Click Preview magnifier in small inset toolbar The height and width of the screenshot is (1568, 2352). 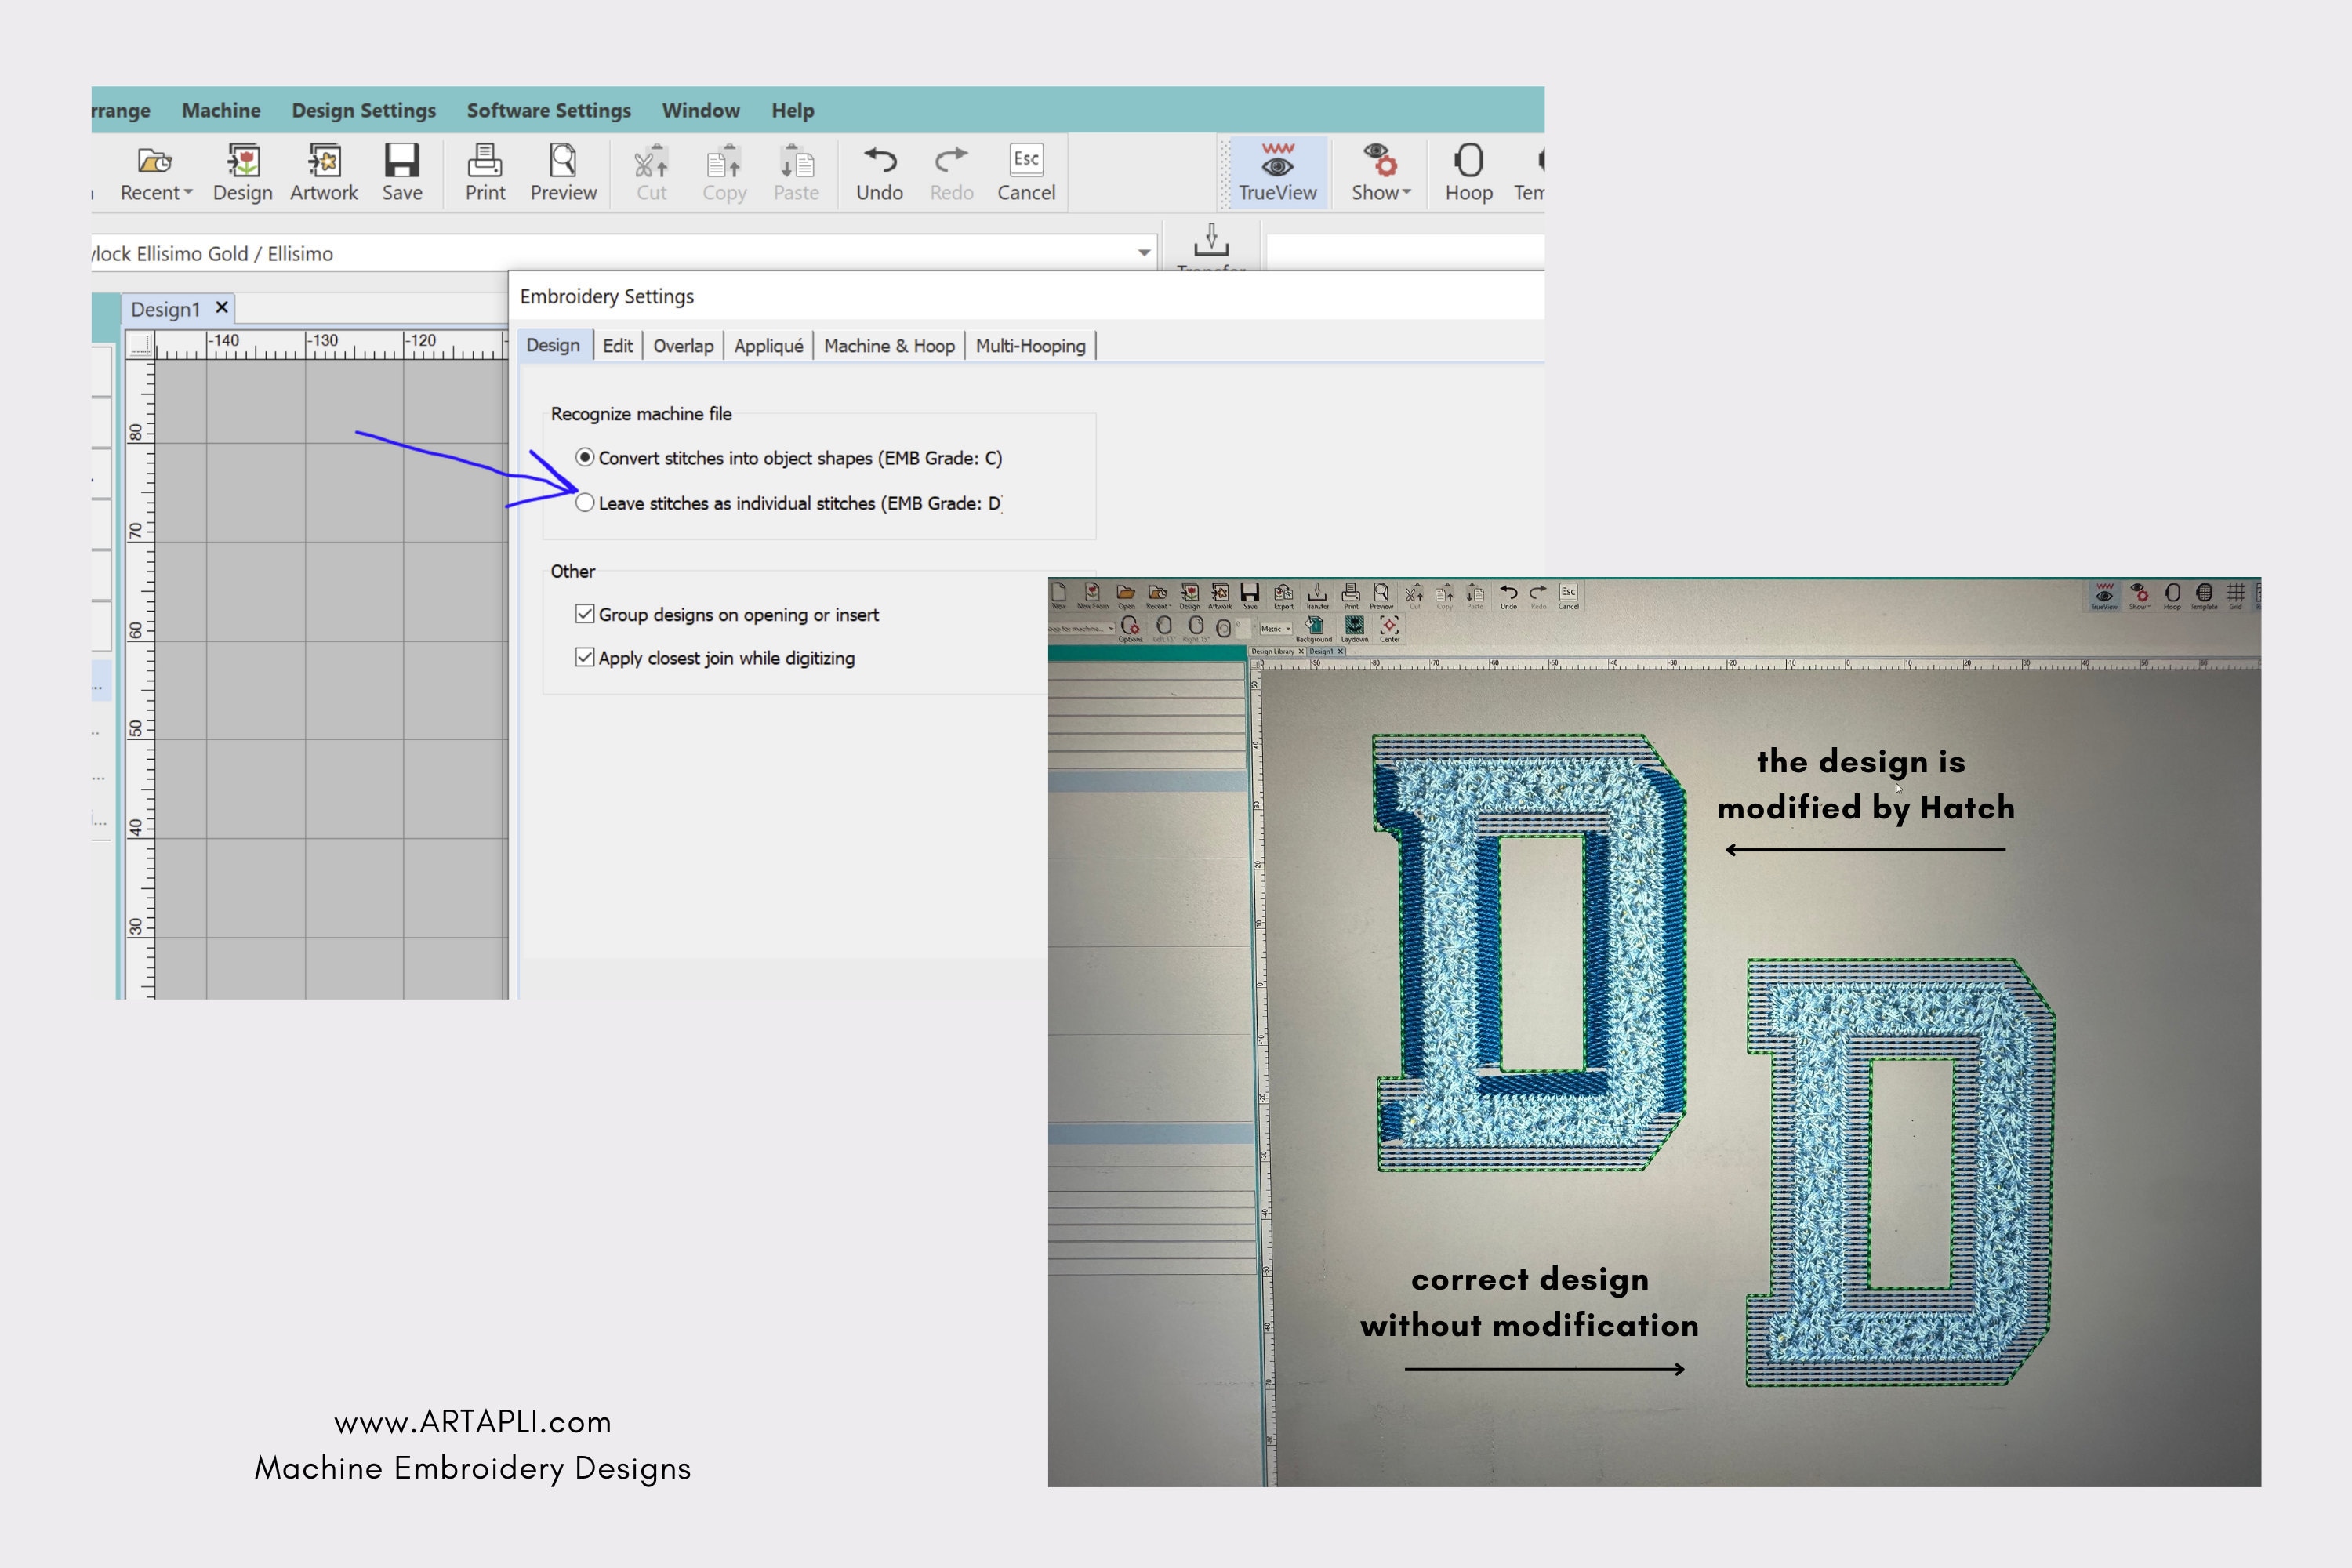pyautogui.click(x=1381, y=596)
